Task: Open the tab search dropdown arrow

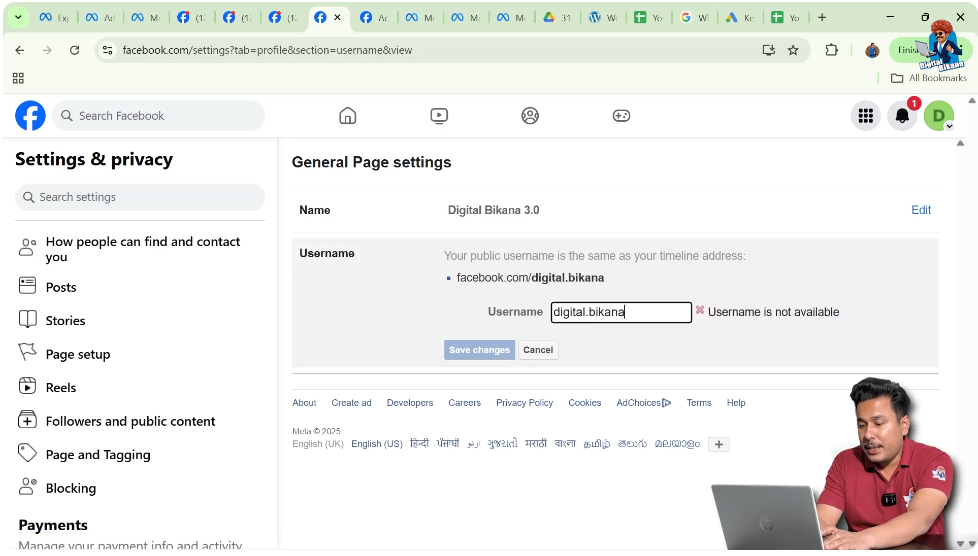Action: tap(18, 17)
